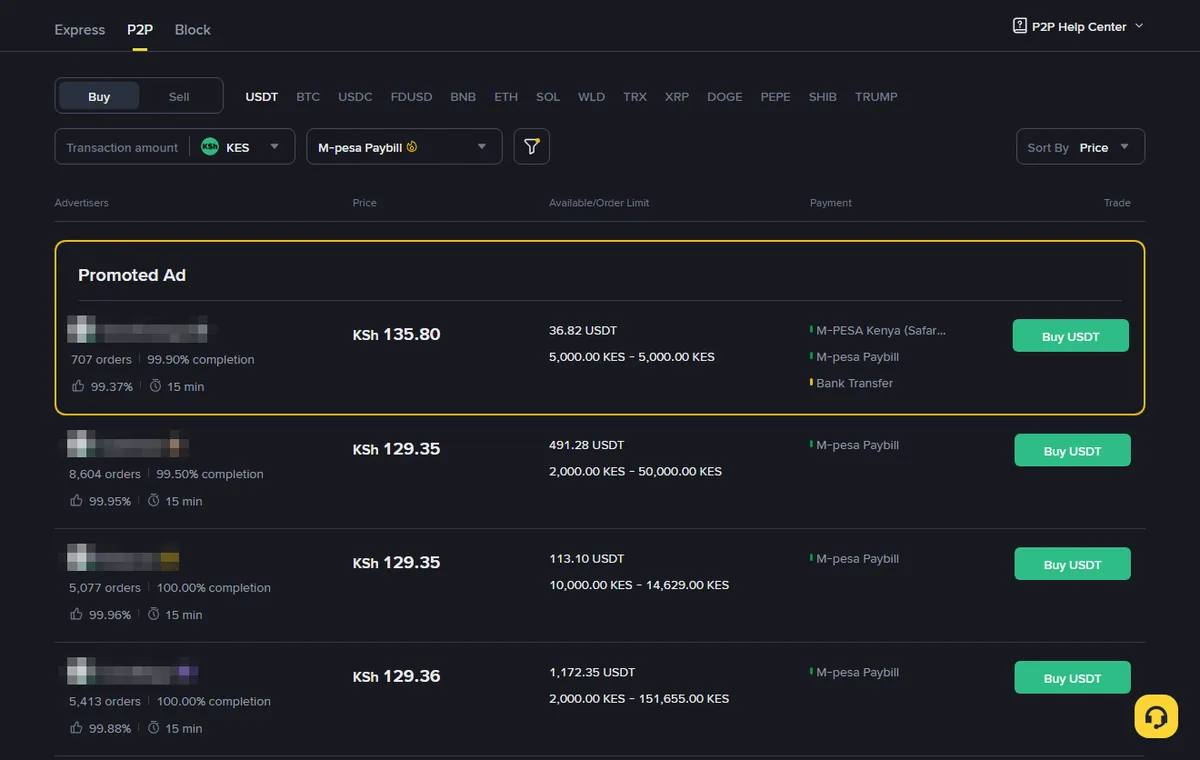The image size is (1200, 760).
Task: Click the 1,172.35 USDT available amount
Action: pos(592,672)
